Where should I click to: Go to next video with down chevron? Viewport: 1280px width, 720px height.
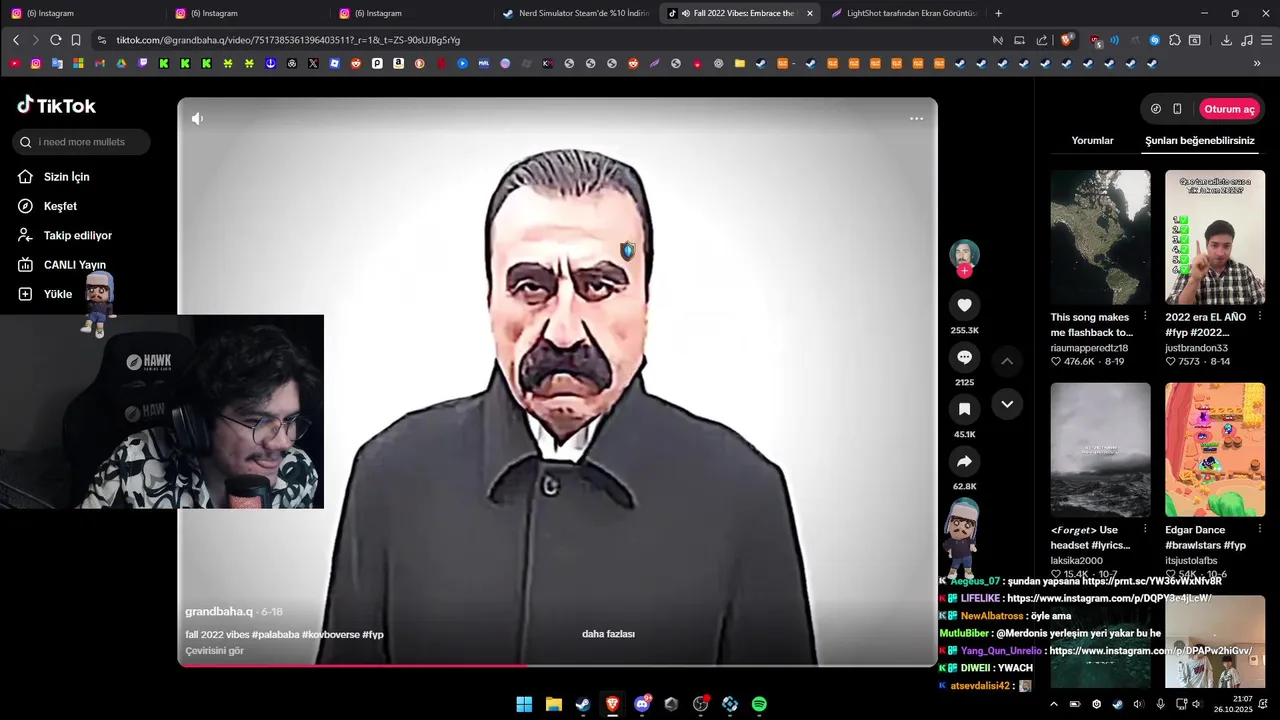pyautogui.click(x=1007, y=404)
